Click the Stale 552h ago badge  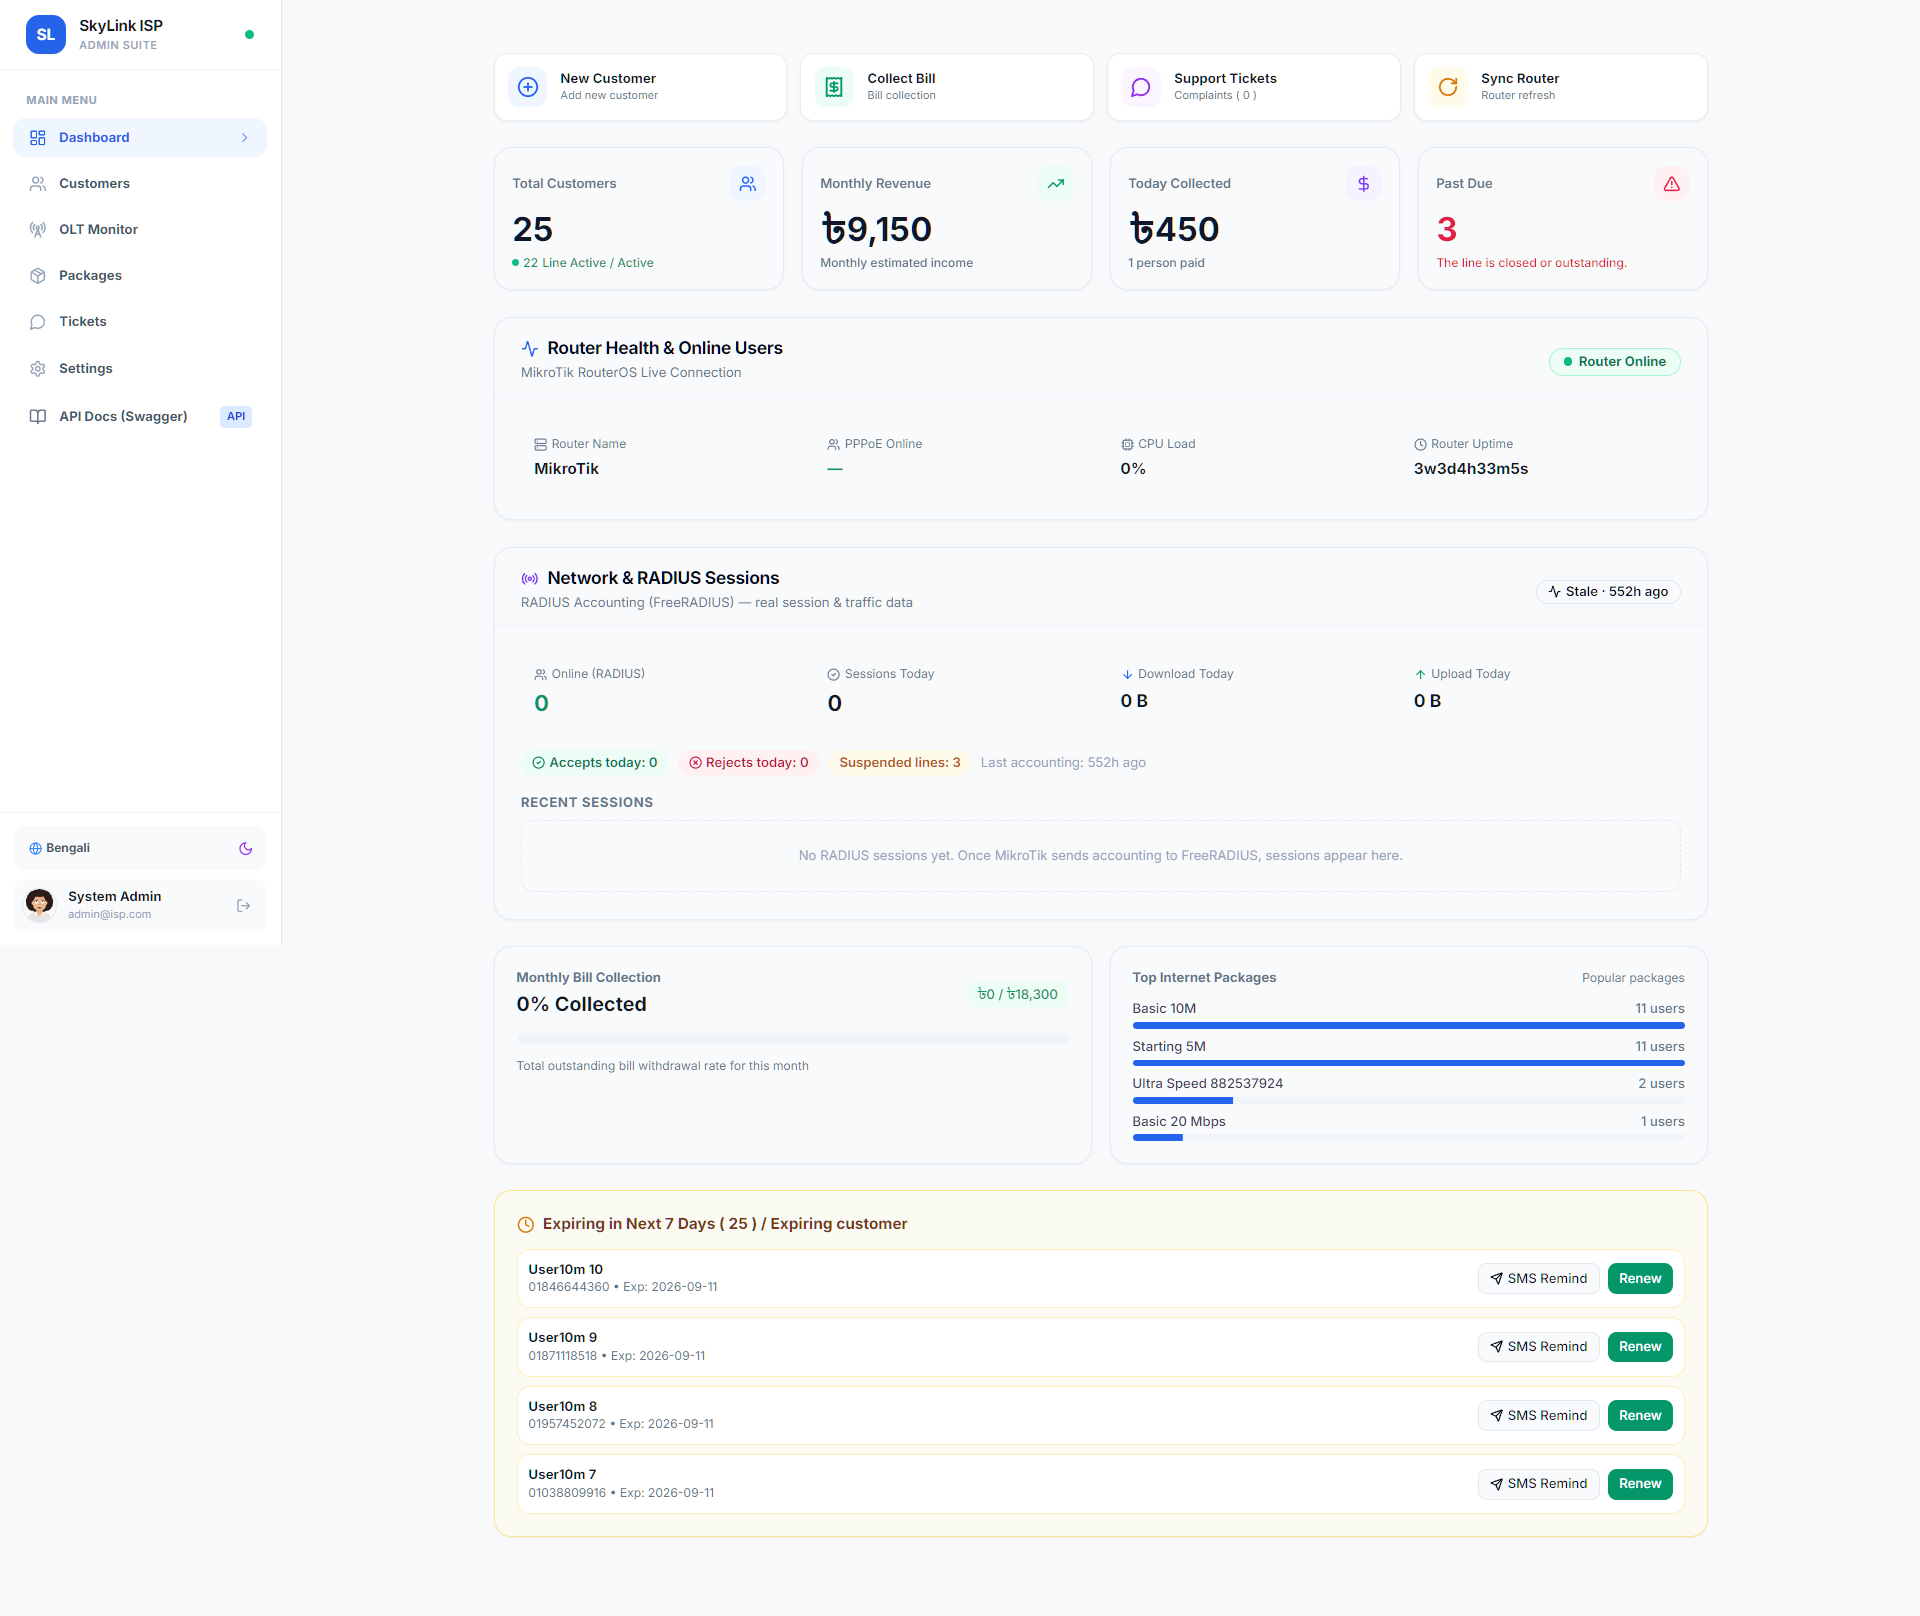pos(1609,592)
